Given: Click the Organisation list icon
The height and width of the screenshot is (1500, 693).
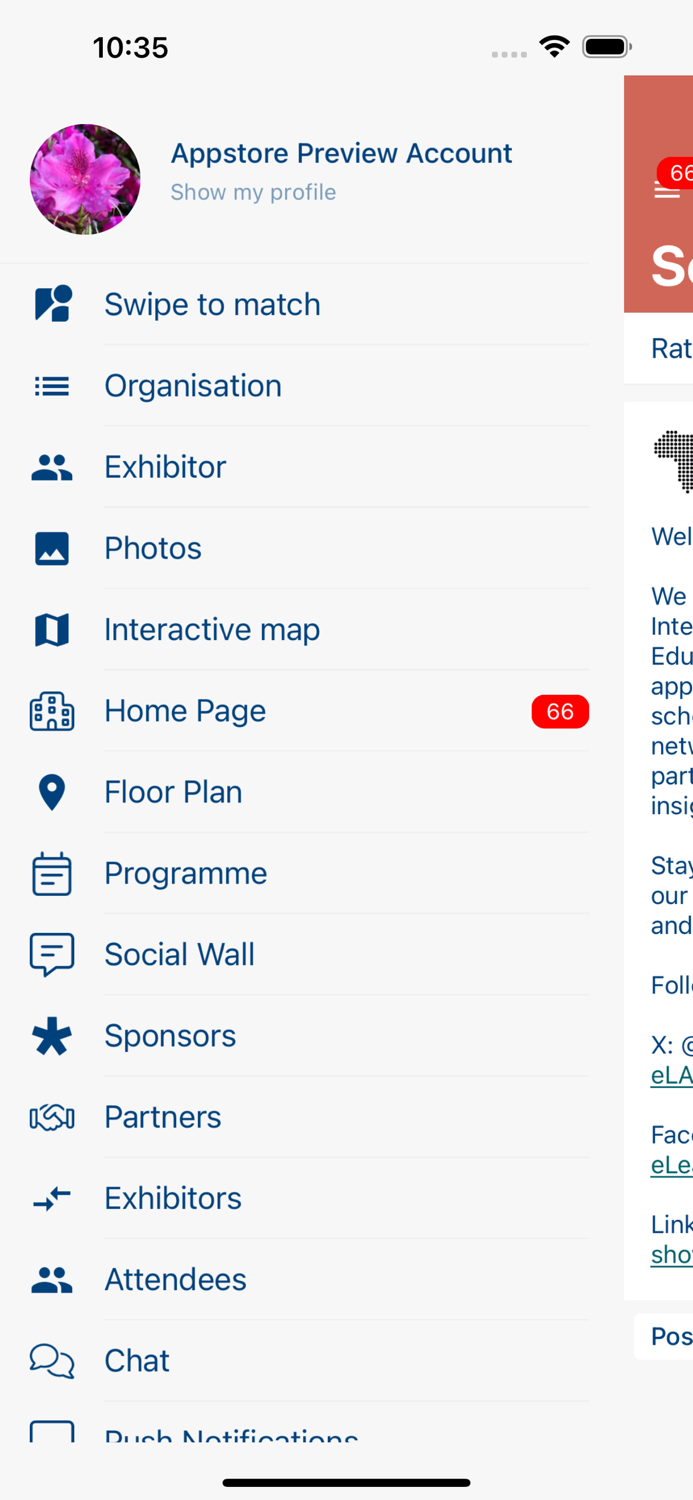Looking at the screenshot, I should coord(52,385).
